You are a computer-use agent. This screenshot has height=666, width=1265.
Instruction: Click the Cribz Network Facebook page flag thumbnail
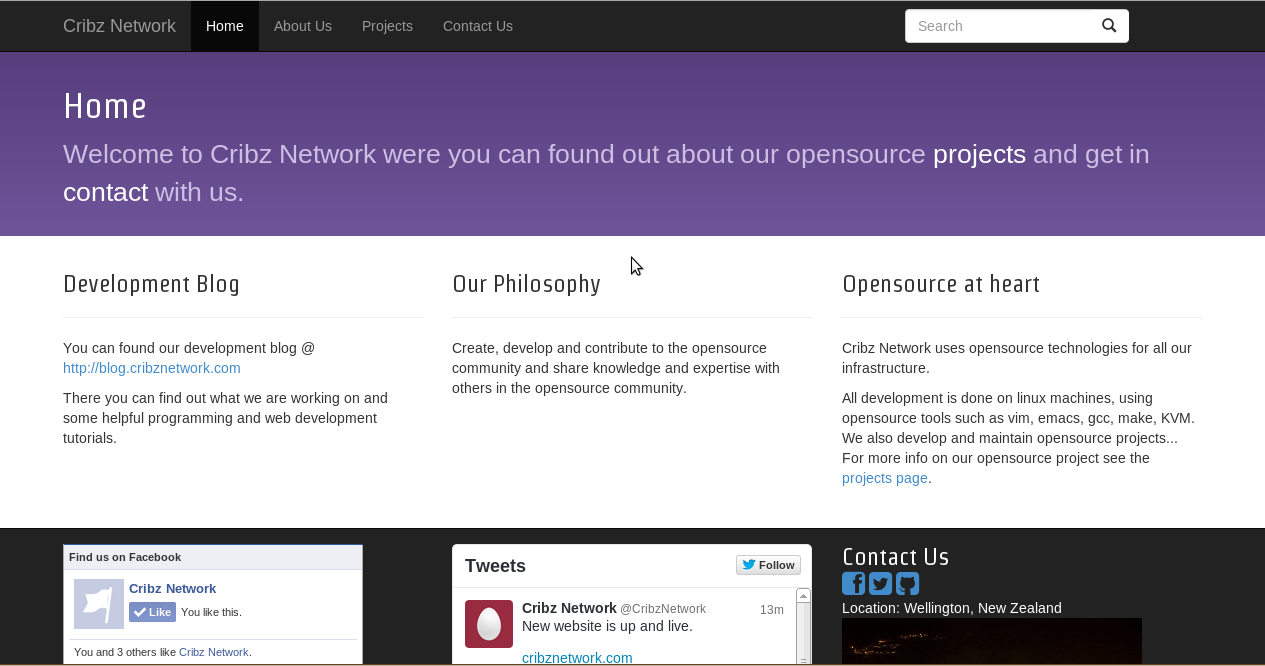click(99, 604)
